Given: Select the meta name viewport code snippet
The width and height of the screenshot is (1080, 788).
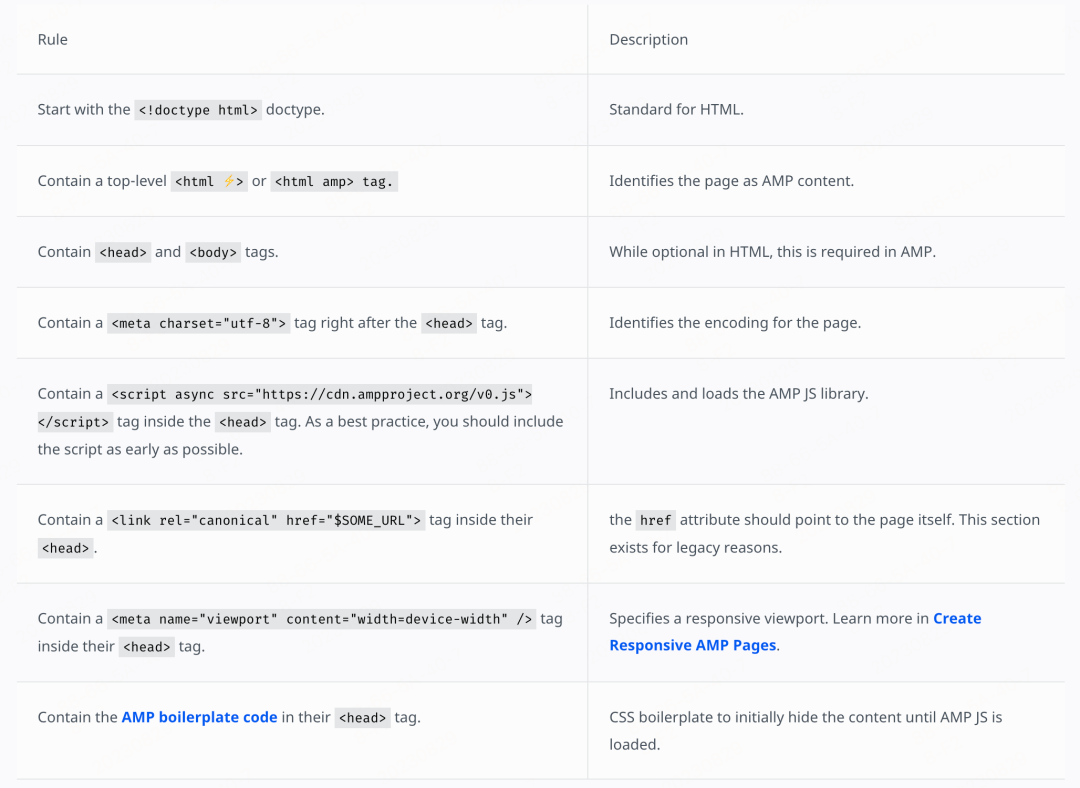Looking at the screenshot, I should 322,619.
